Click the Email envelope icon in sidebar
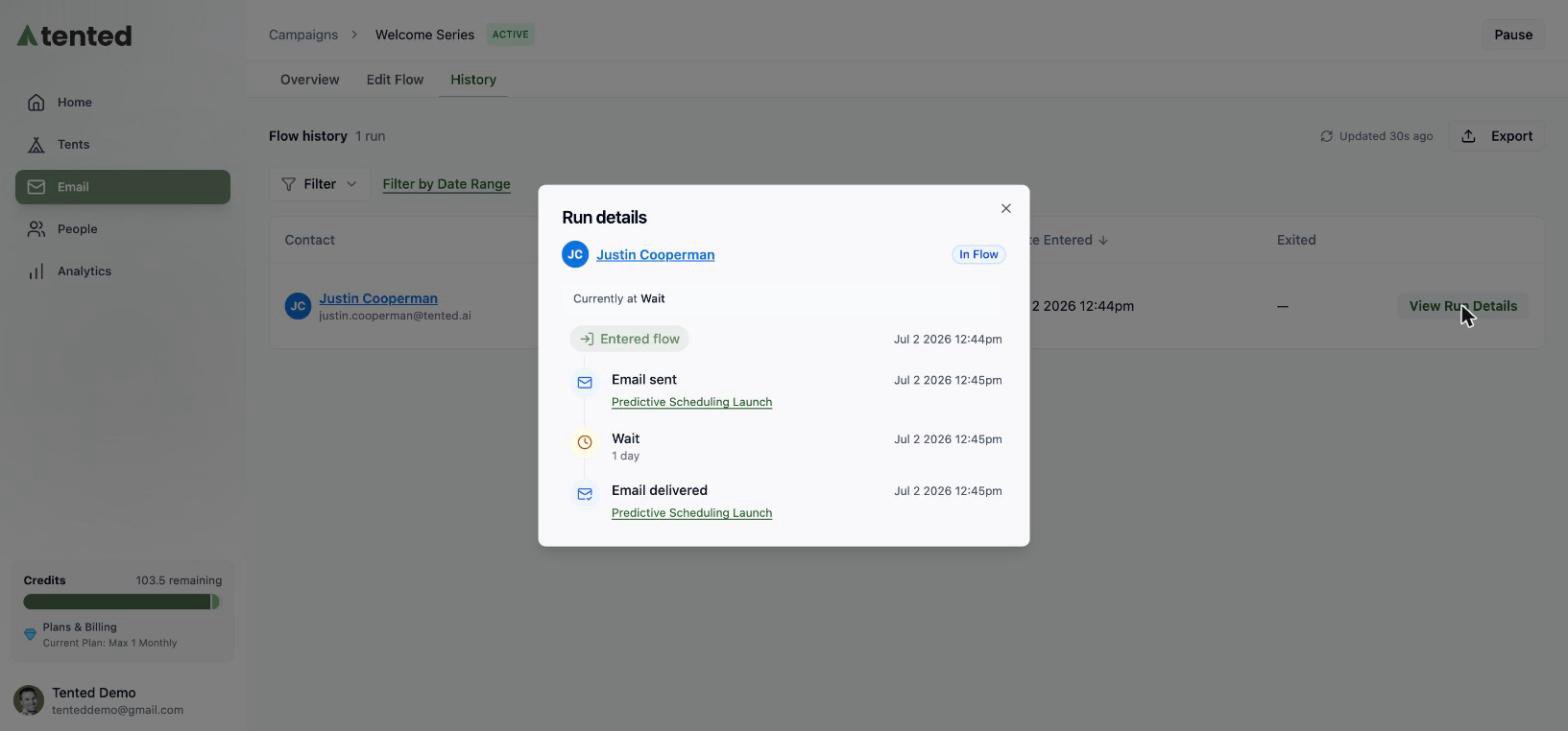Image resolution: width=1568 pixels, height=731 pixels. (x=36, y=187)
